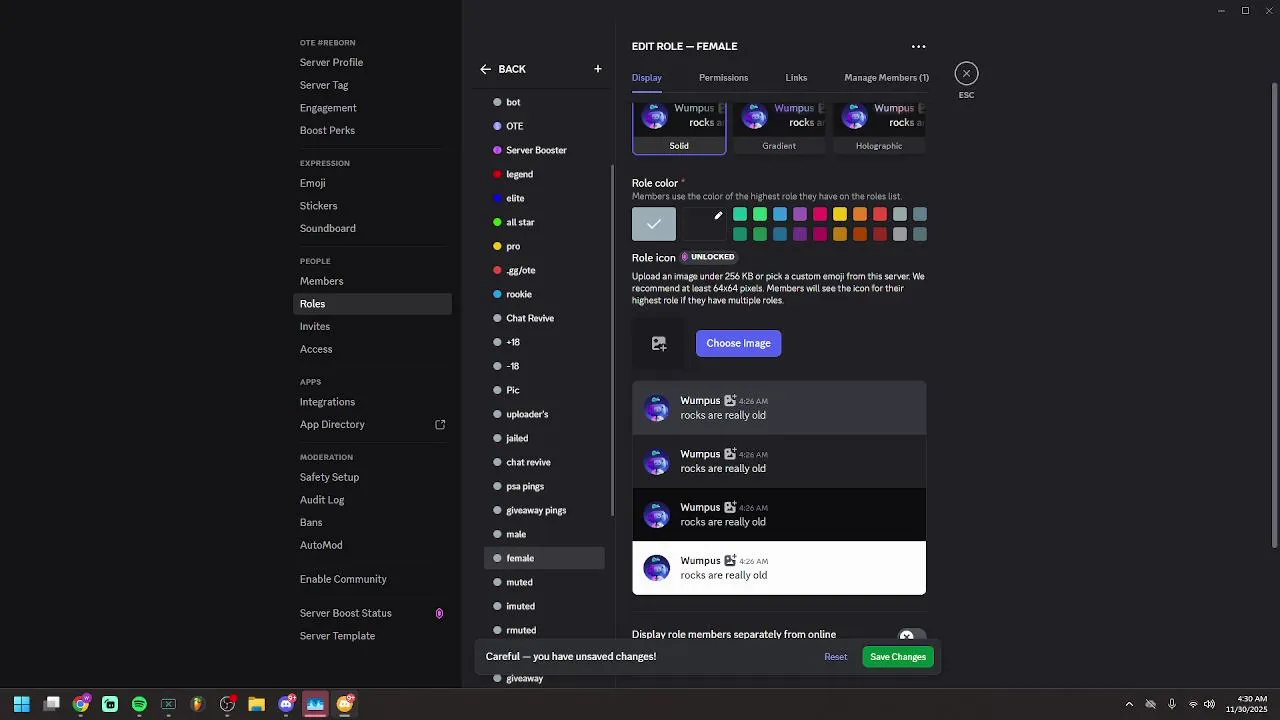Select the all star role
This screenshot has width=1280, height=720.
pyautogui.click(x=544, y=222)
